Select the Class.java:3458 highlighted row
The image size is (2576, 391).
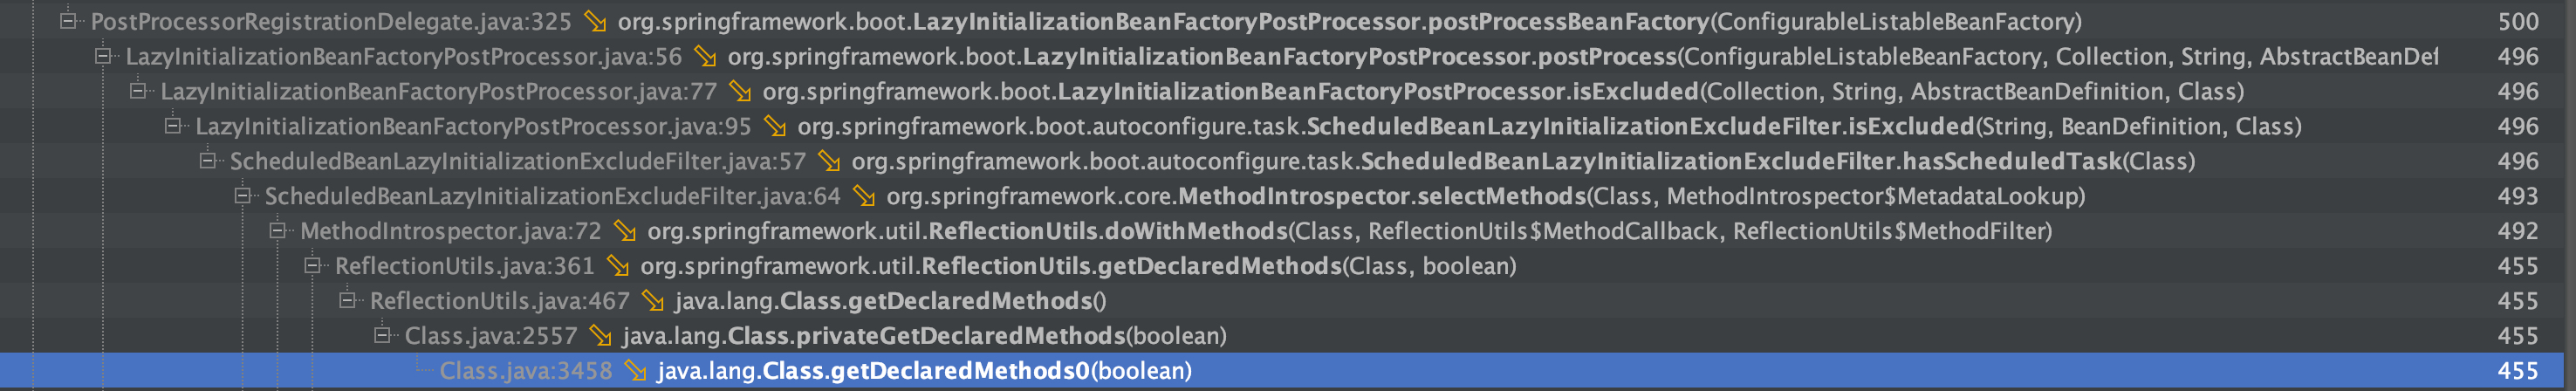pos(1288,371)
